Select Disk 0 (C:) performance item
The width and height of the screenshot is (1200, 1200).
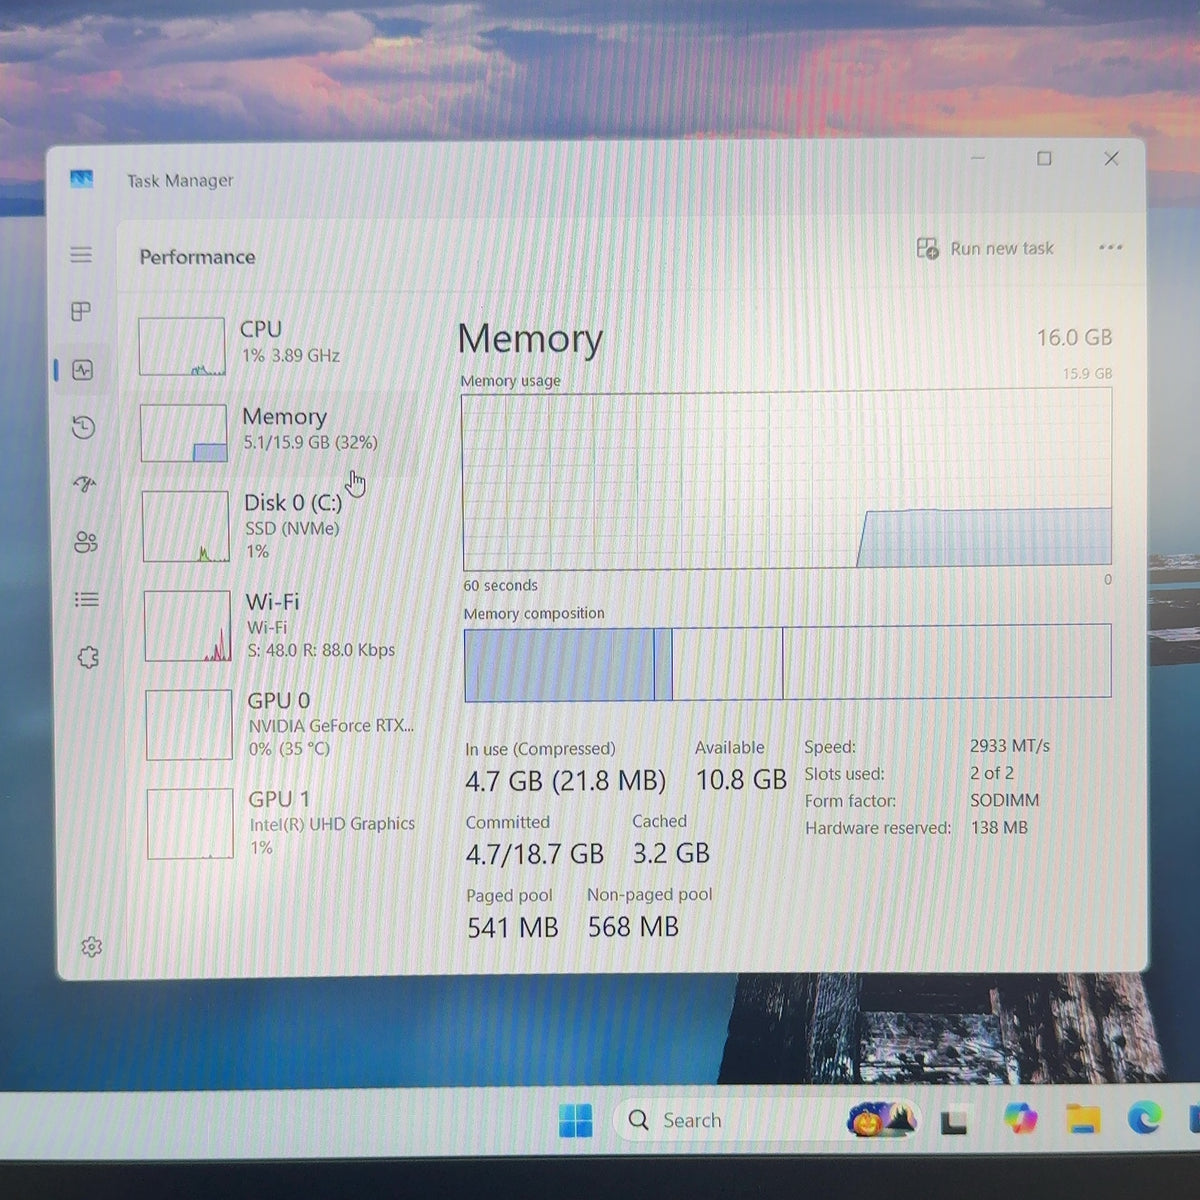click(x=280, y=526)
